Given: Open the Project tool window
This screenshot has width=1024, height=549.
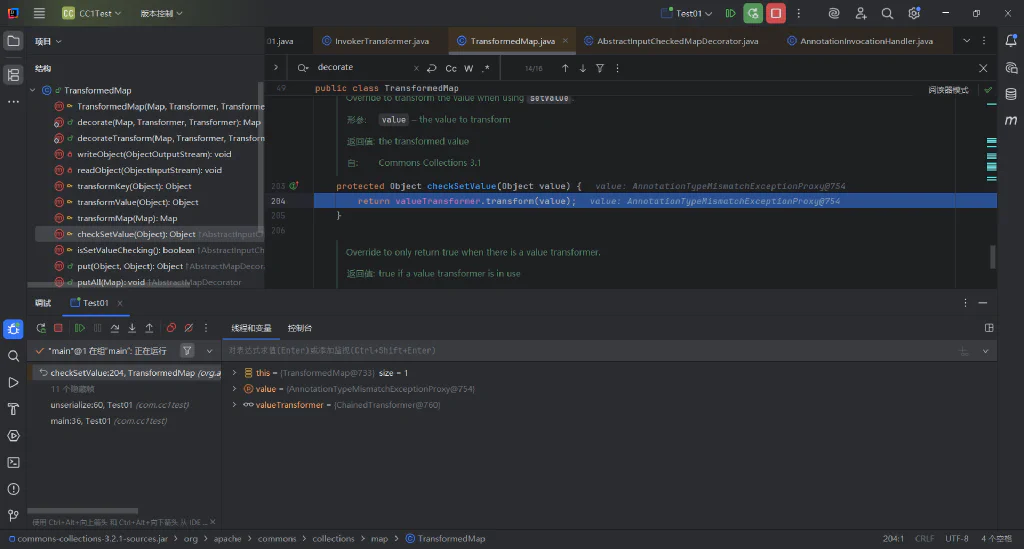Looking at the screenshot, I should (13, 41).
